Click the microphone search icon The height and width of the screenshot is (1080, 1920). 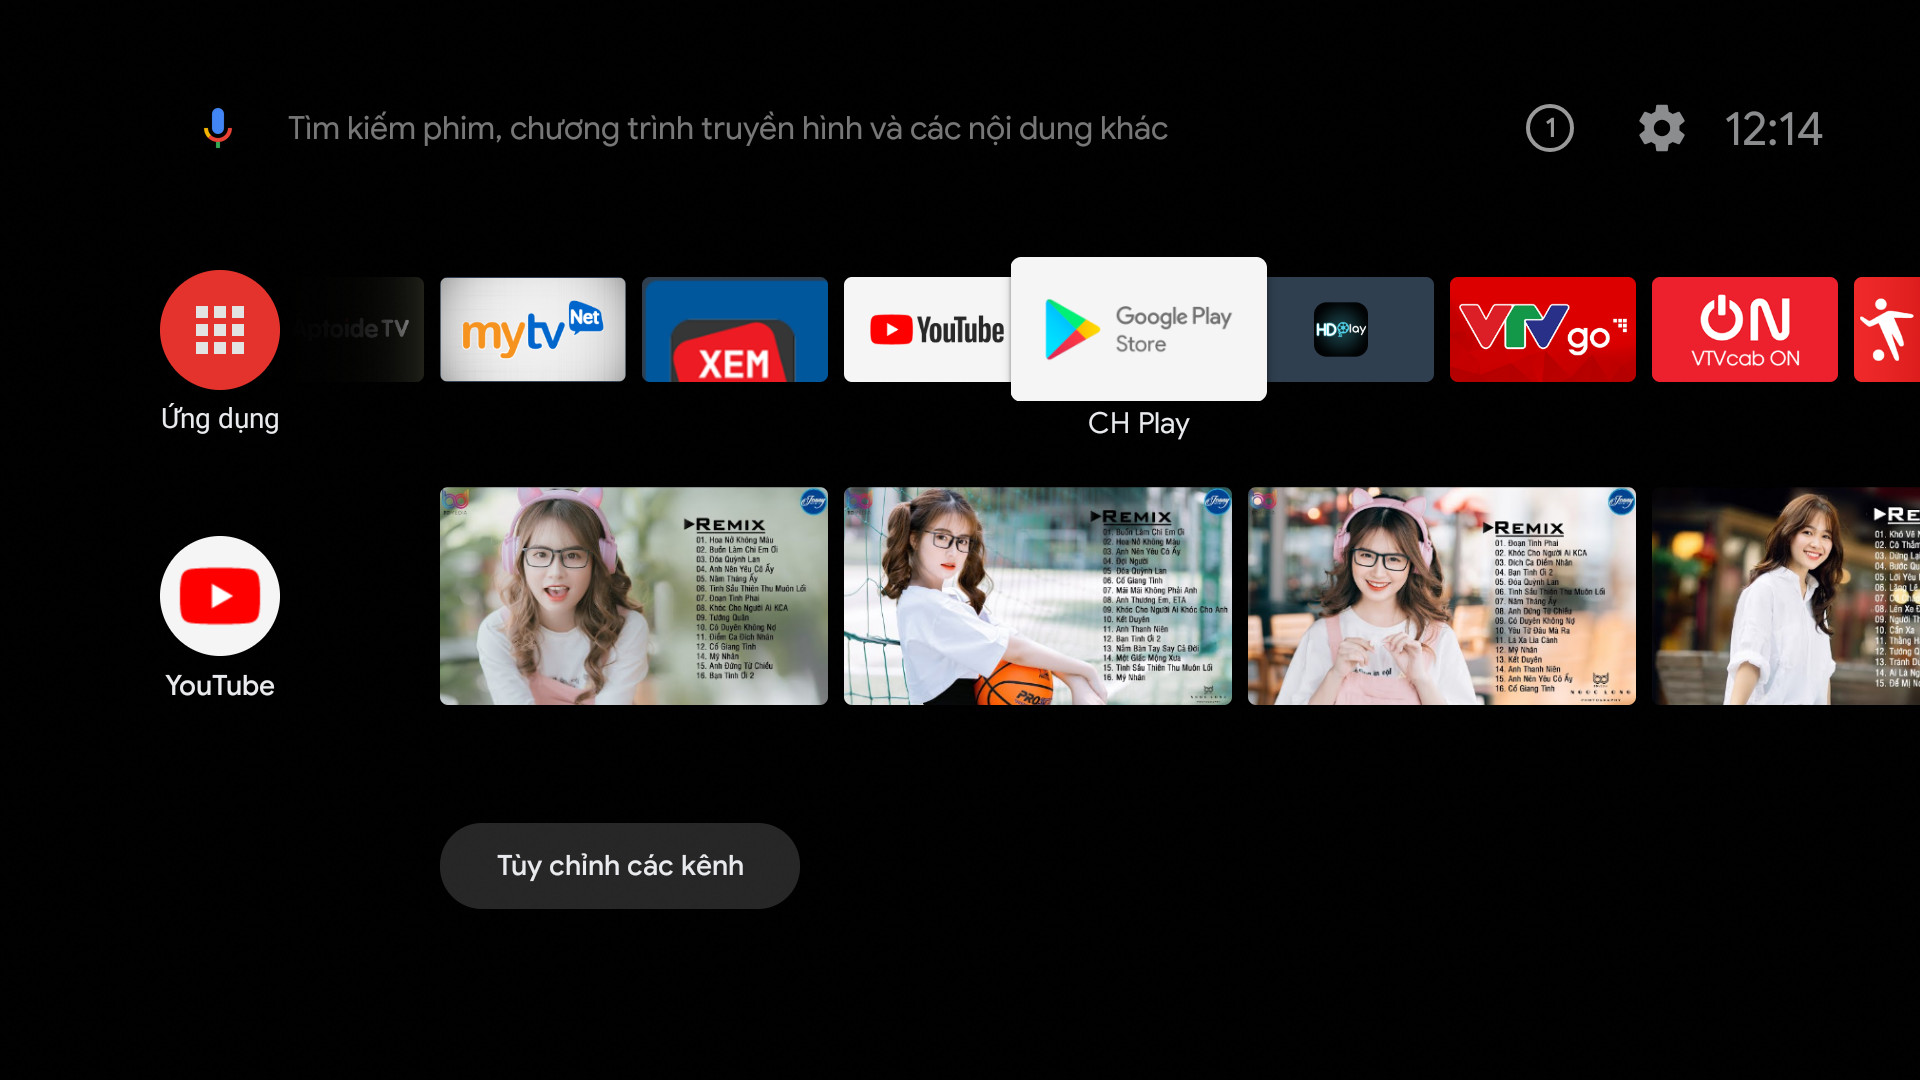pos(216,128)
